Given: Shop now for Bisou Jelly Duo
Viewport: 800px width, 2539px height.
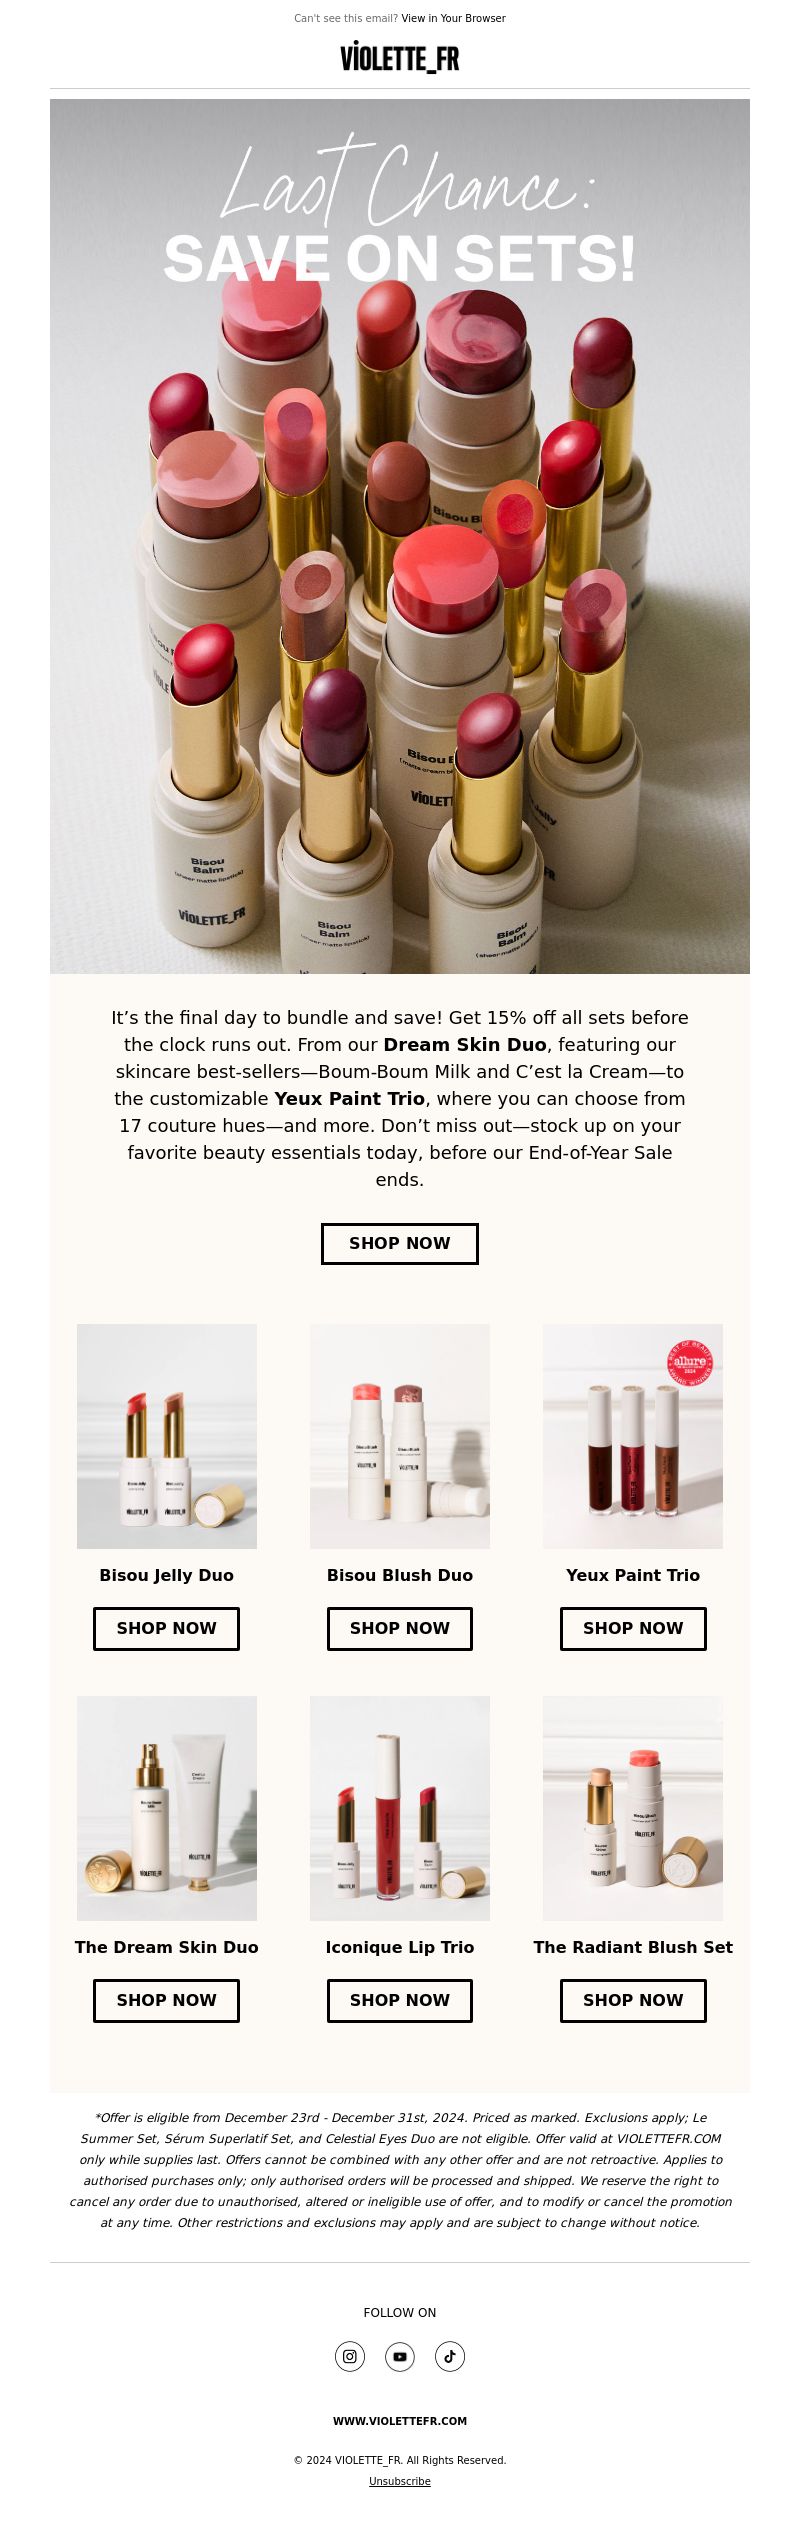Looking at the screenshot, I should coord(166,1628).
